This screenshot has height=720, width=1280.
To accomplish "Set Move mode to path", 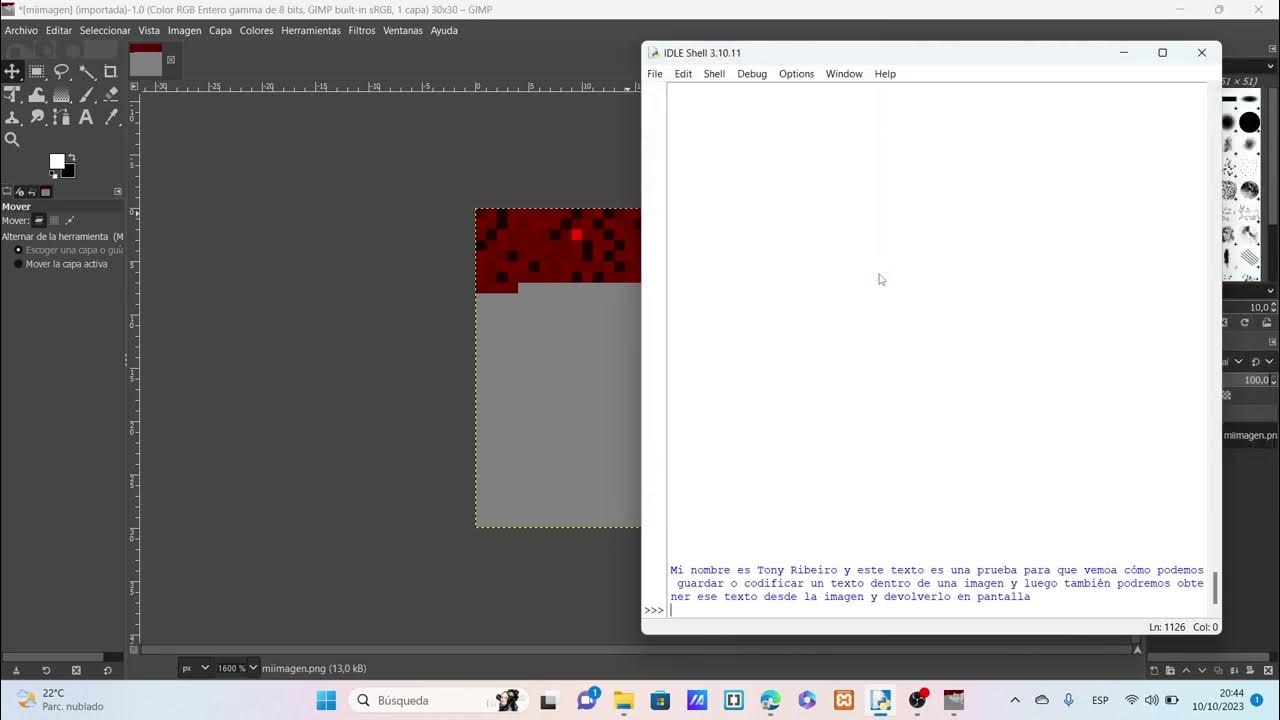I will 70,220.
